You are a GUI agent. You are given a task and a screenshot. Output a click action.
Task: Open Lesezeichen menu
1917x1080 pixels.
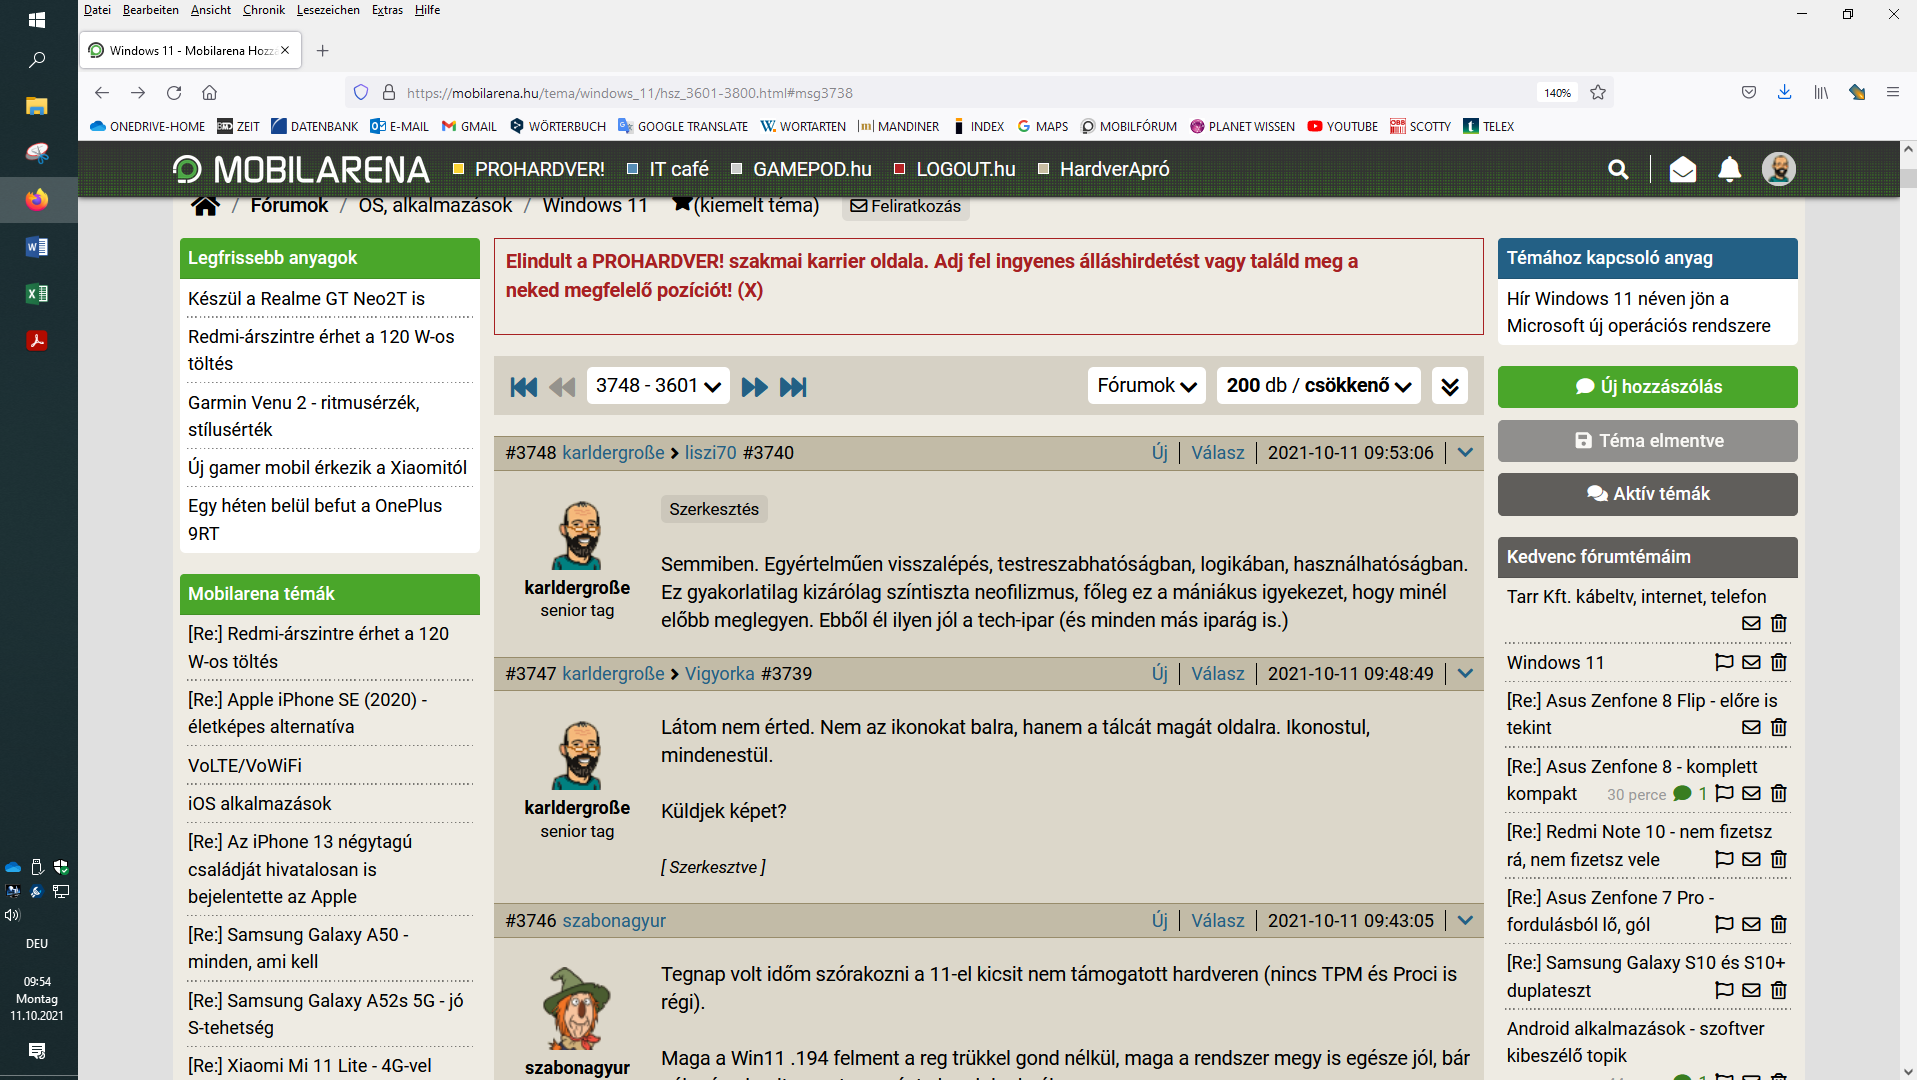pyautogui.click(x=328, y=10)
